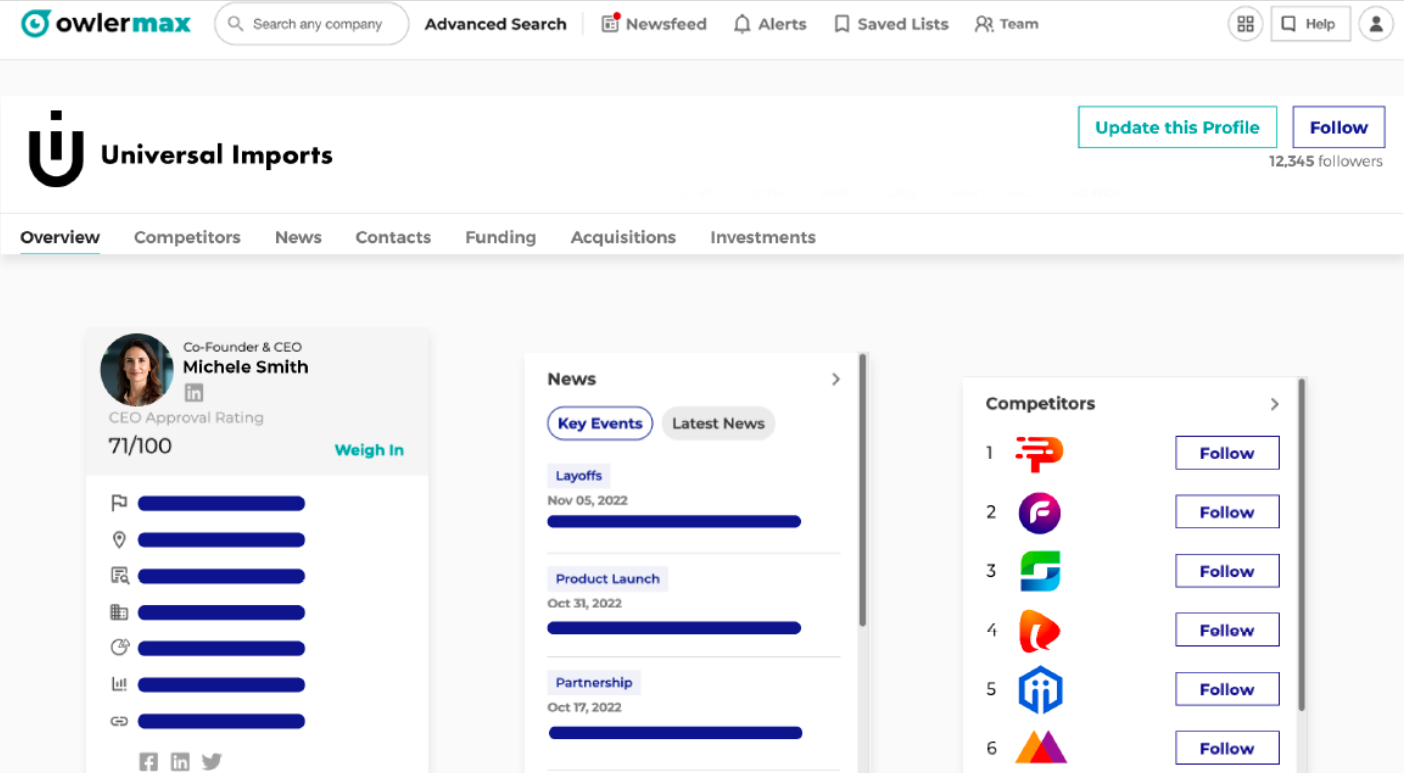Viewport: 1404px width, 773px height.
Task: Click the Oct 17, 2022 news headline bar
Action: [x=676, y=733]
